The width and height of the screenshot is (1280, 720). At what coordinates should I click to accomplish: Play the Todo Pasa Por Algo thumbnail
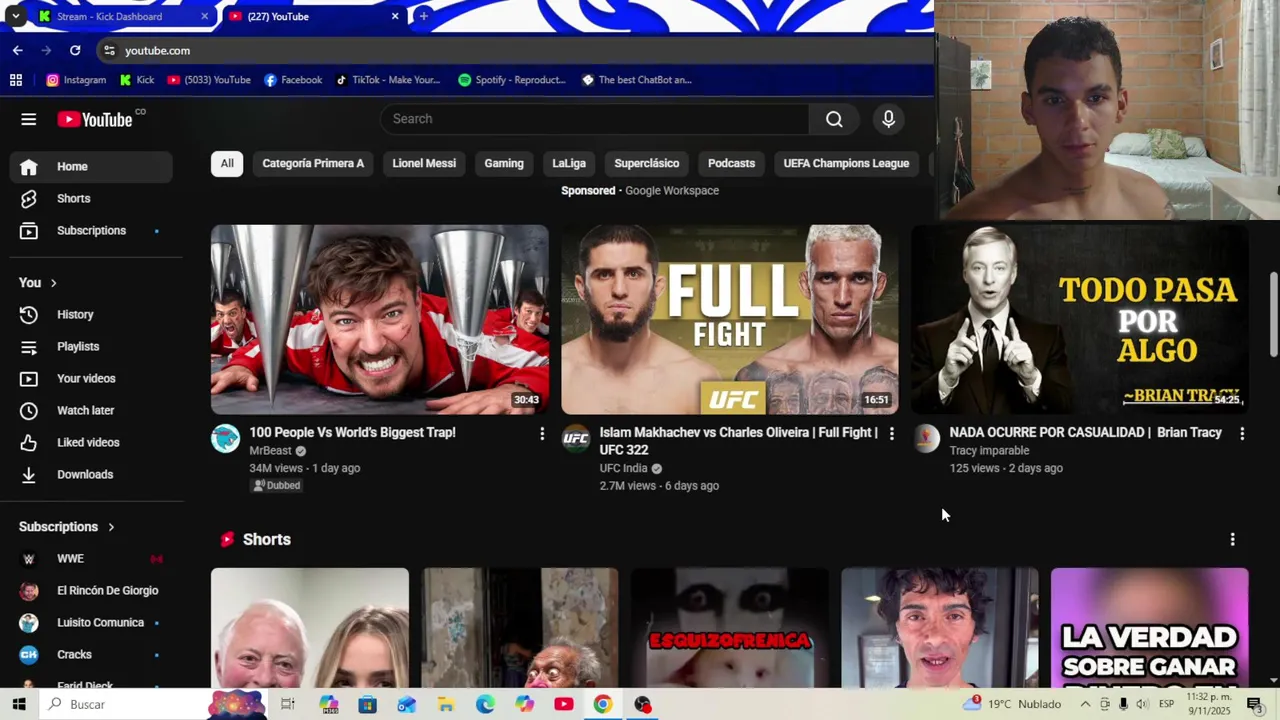click(1080, 319)
